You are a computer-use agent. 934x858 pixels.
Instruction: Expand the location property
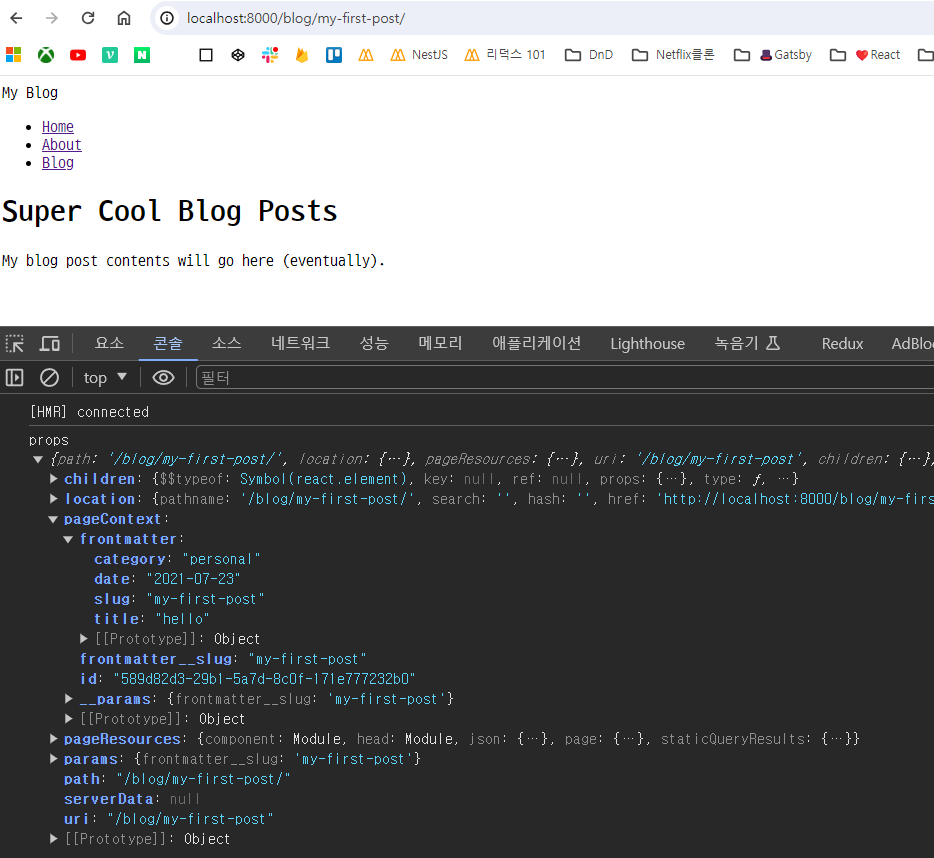54,498
